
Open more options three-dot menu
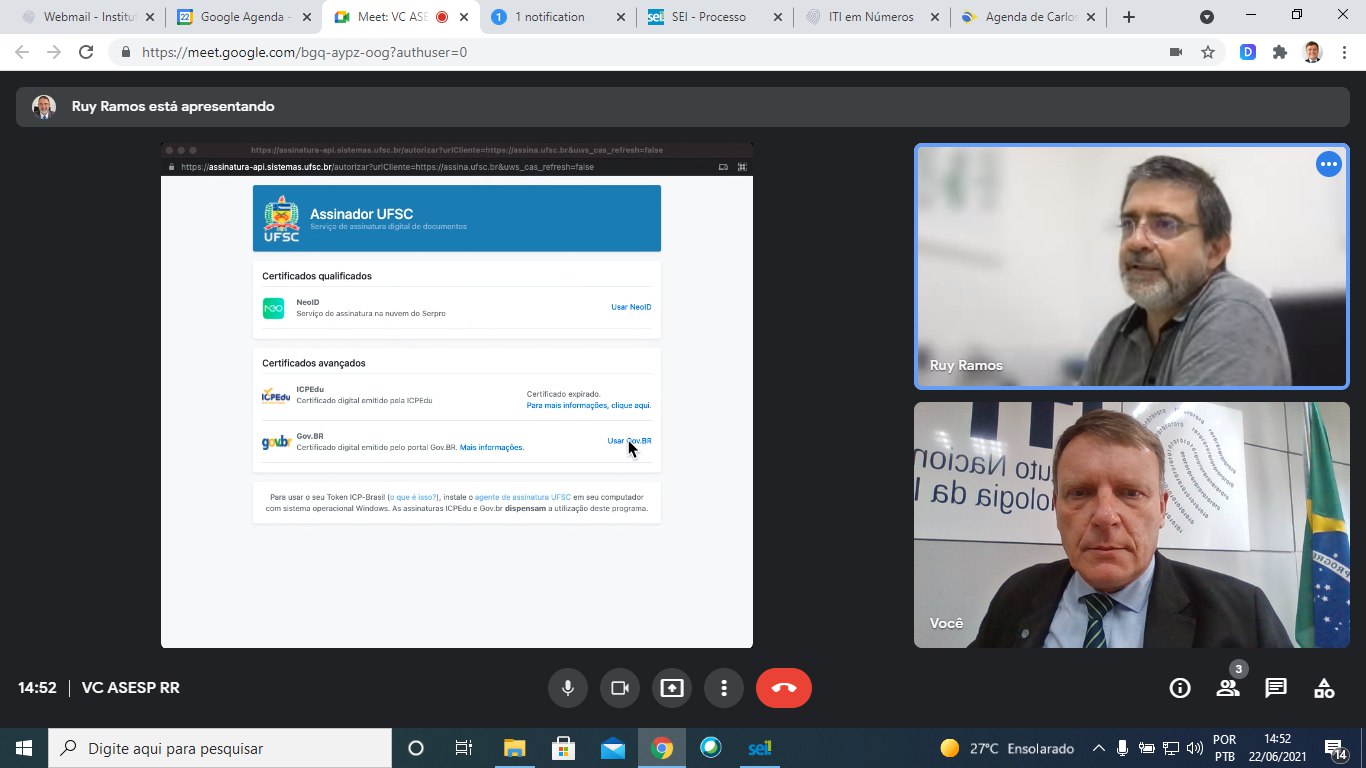pyautogui.click(x=724, y=688)
